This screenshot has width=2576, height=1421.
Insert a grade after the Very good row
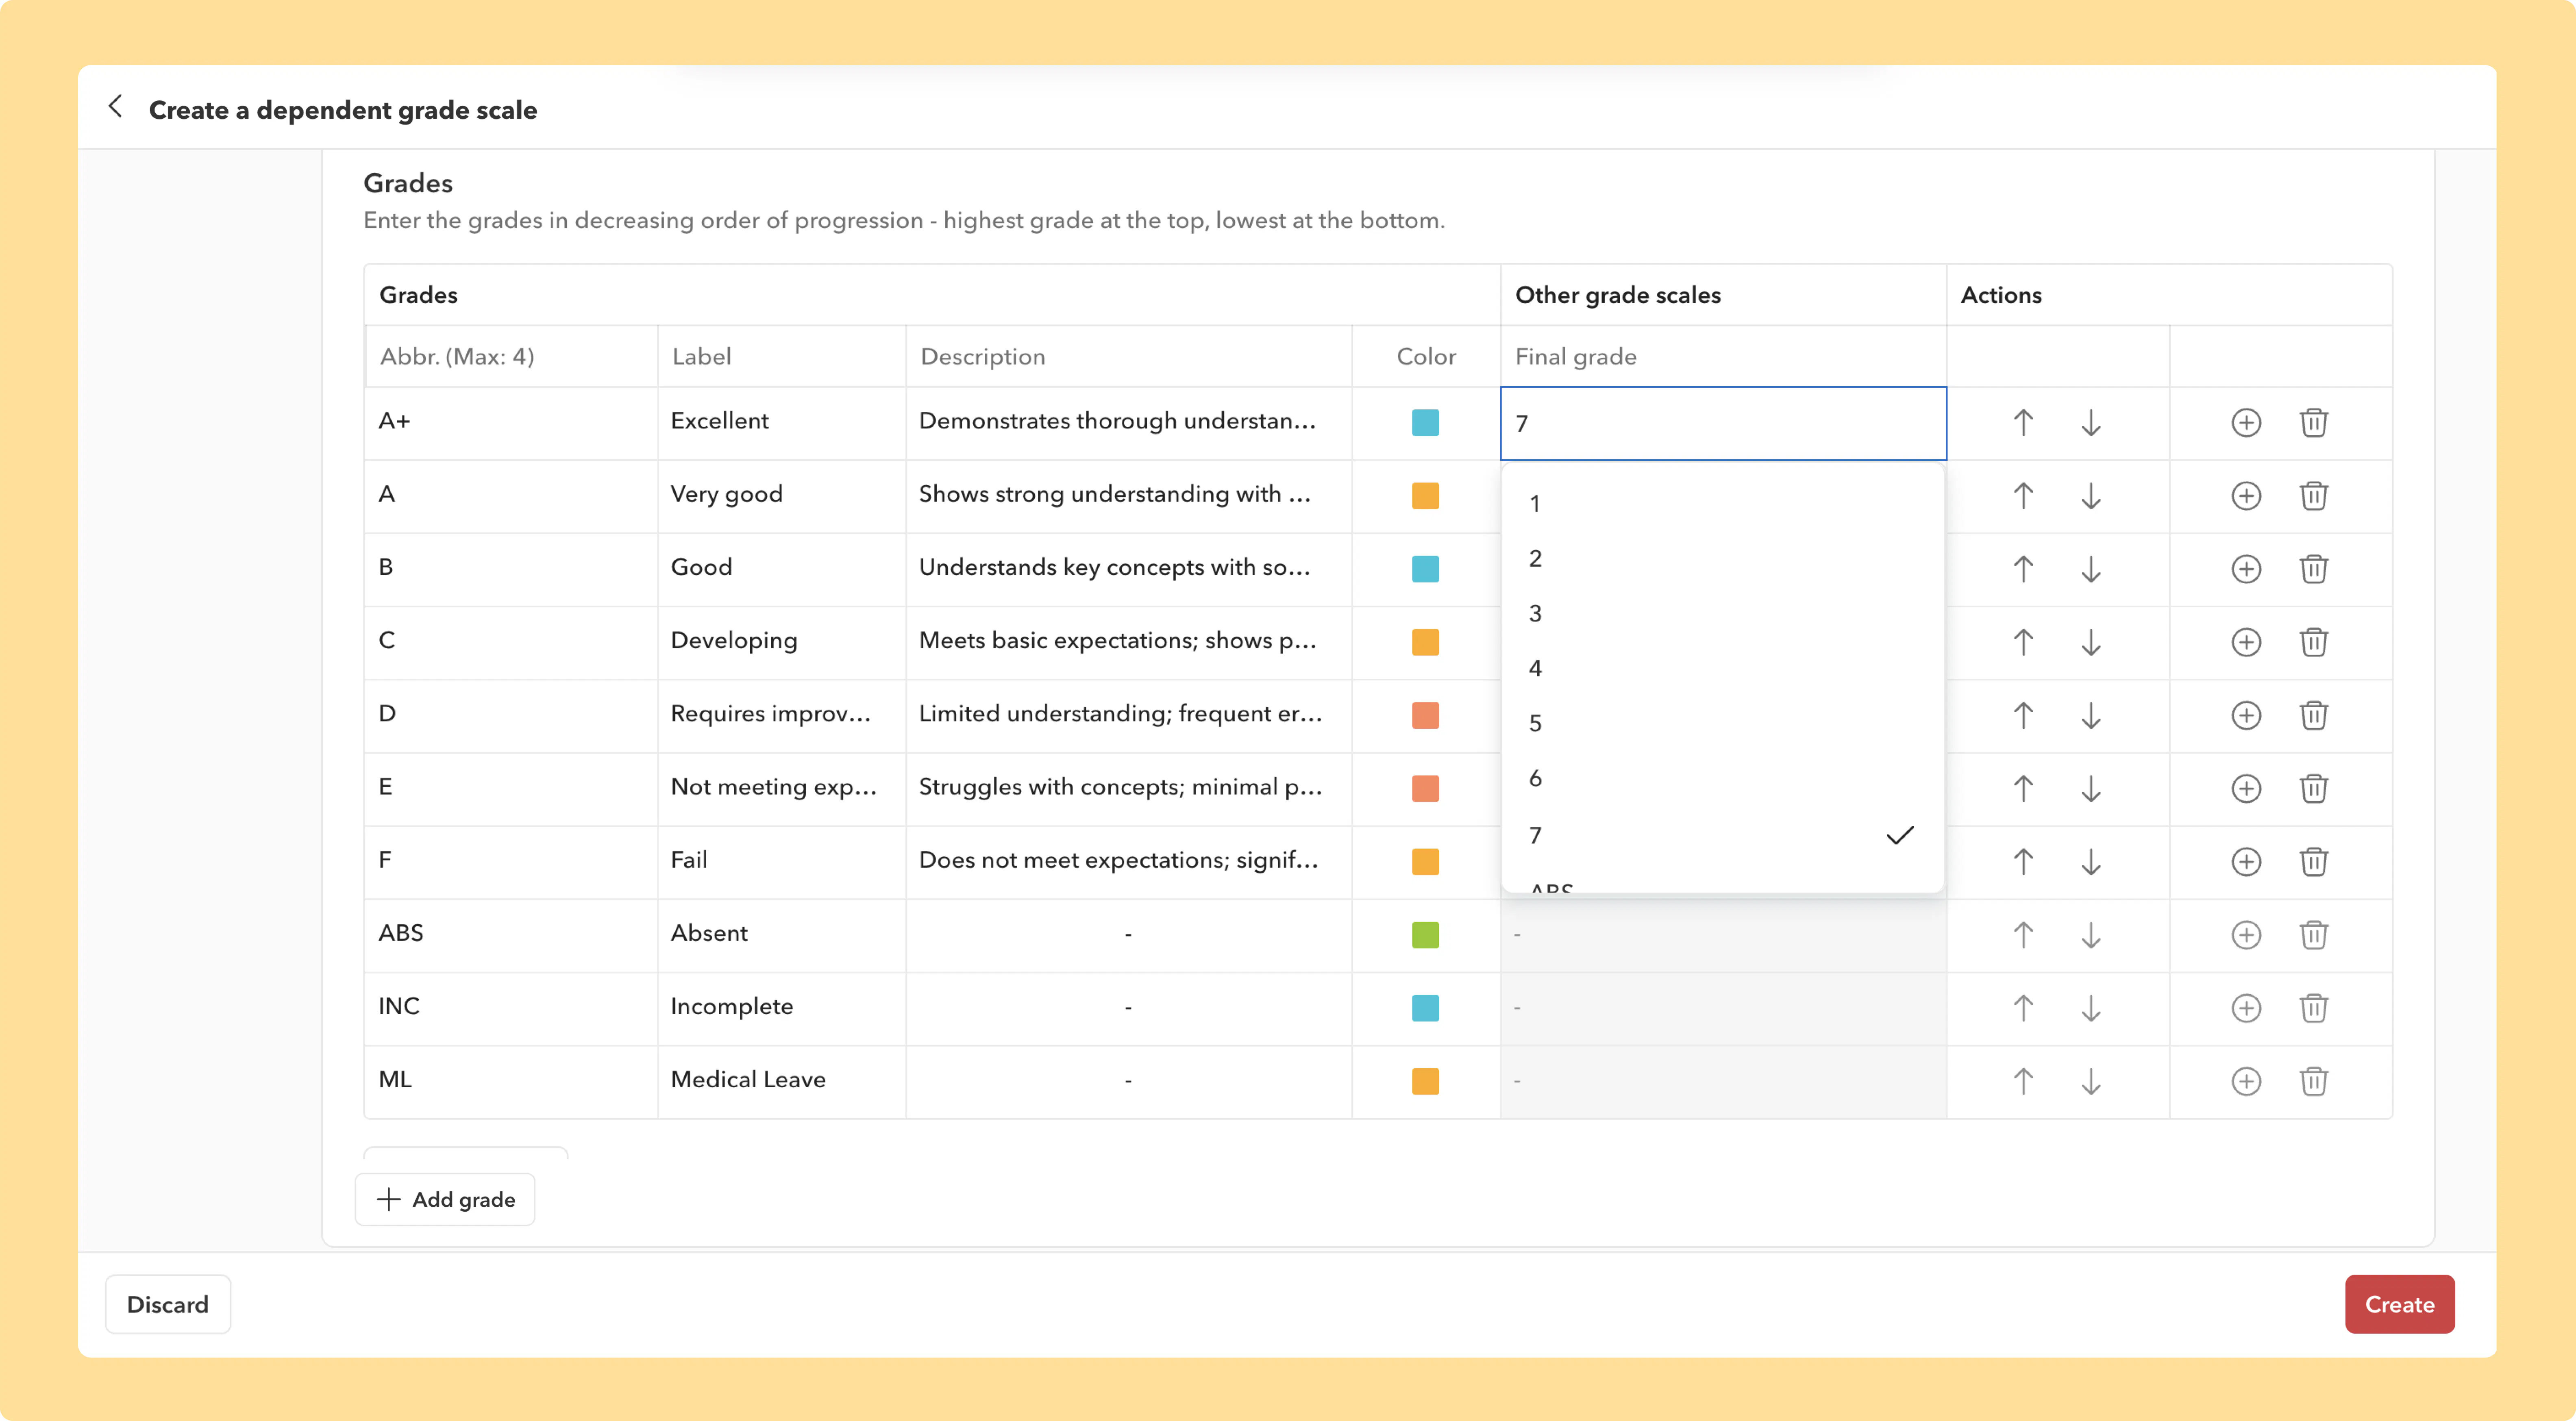coord(2246,496)
